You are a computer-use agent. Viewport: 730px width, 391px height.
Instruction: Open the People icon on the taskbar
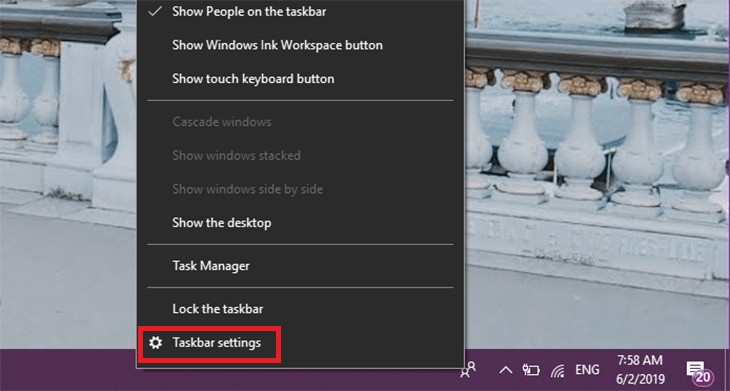pos(467,370)
